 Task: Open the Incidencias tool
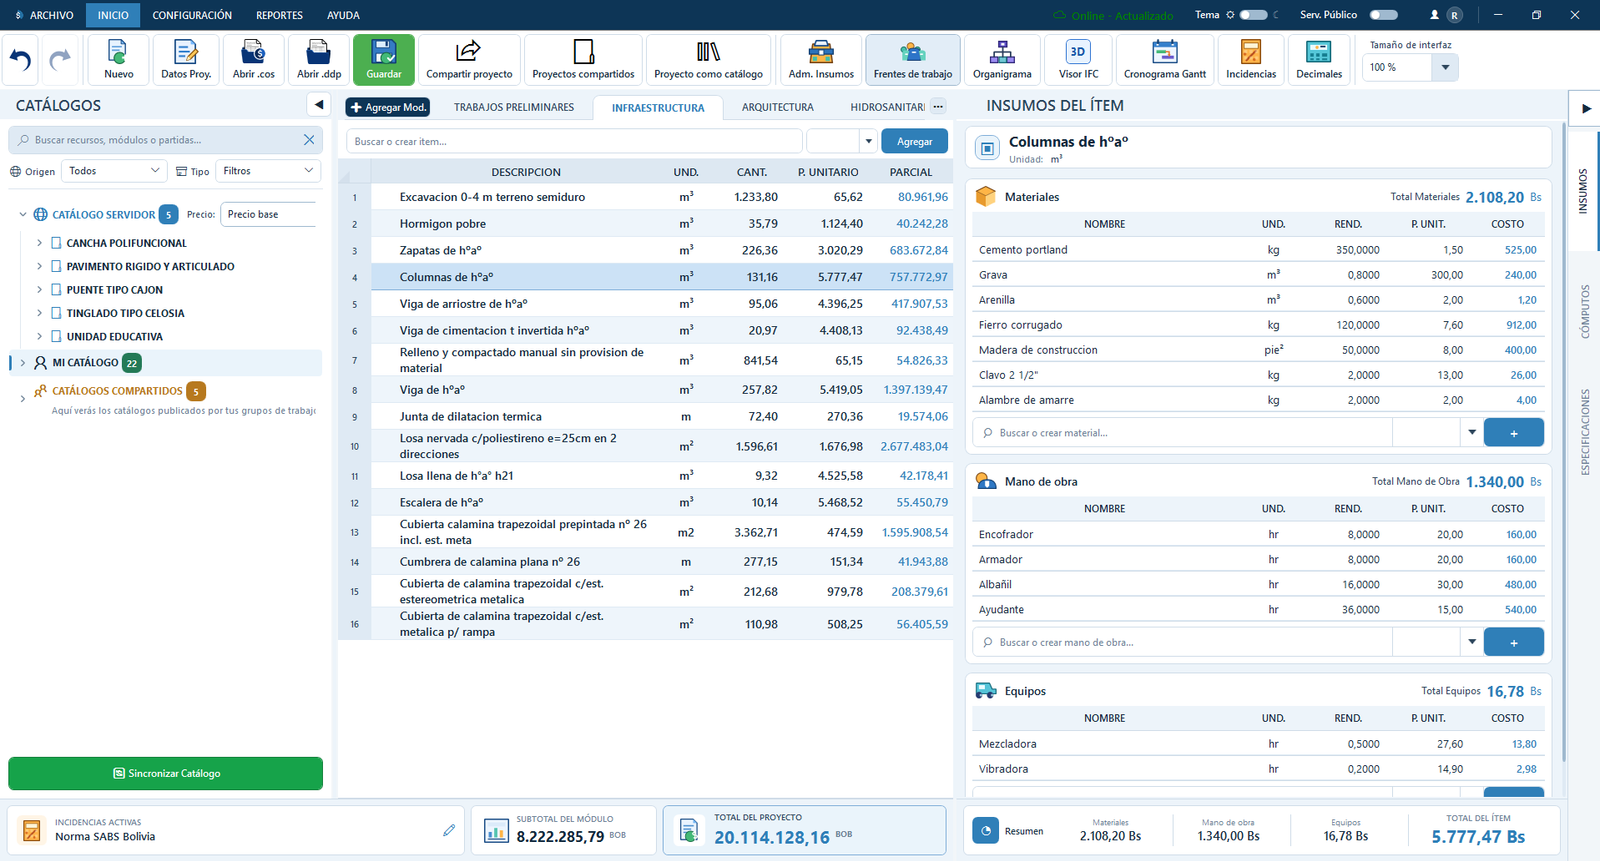click(1251, 60)
